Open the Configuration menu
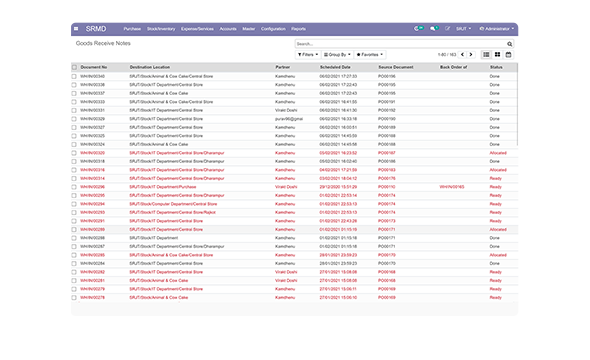 [x=273, y=29]
